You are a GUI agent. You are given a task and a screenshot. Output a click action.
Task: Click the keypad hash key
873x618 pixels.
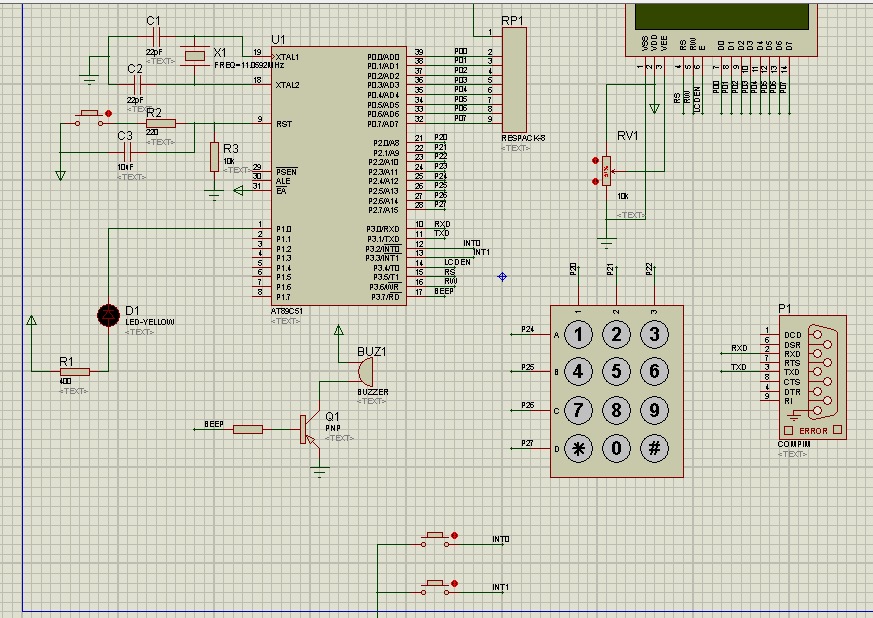click(654, 448)
